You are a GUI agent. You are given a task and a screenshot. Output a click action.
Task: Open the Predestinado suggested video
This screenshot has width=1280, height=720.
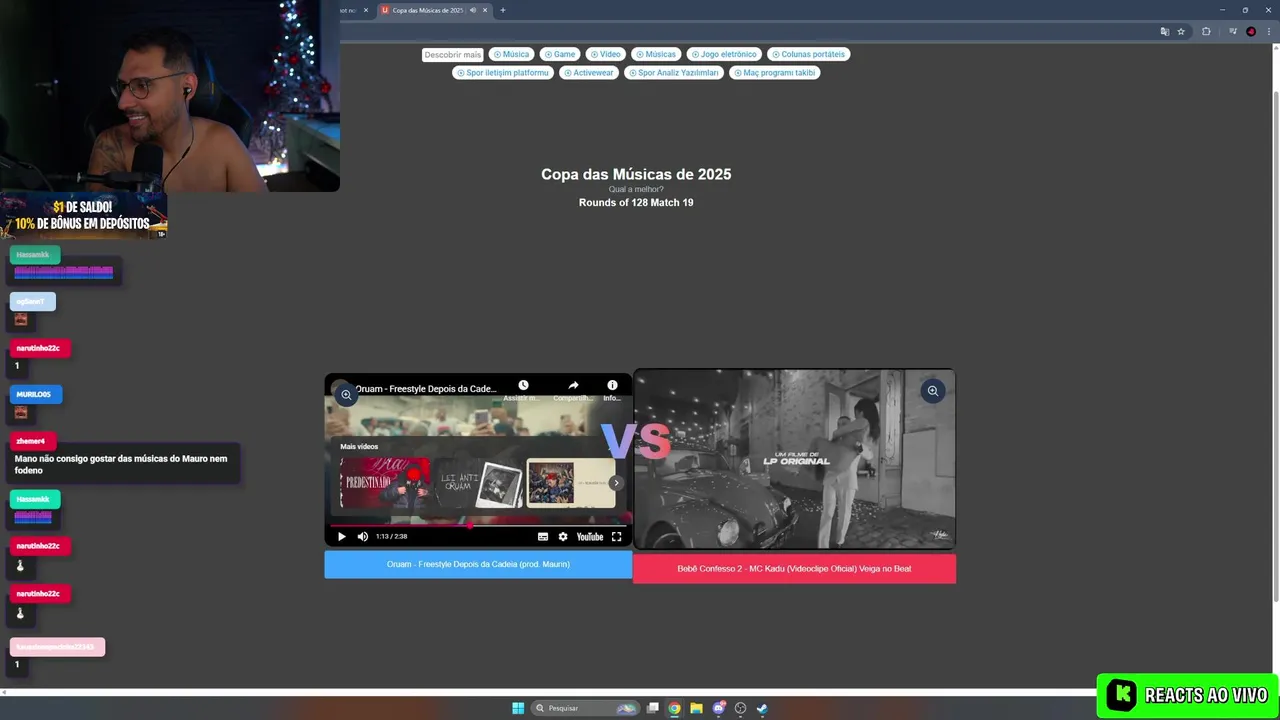tap(385, 483)
